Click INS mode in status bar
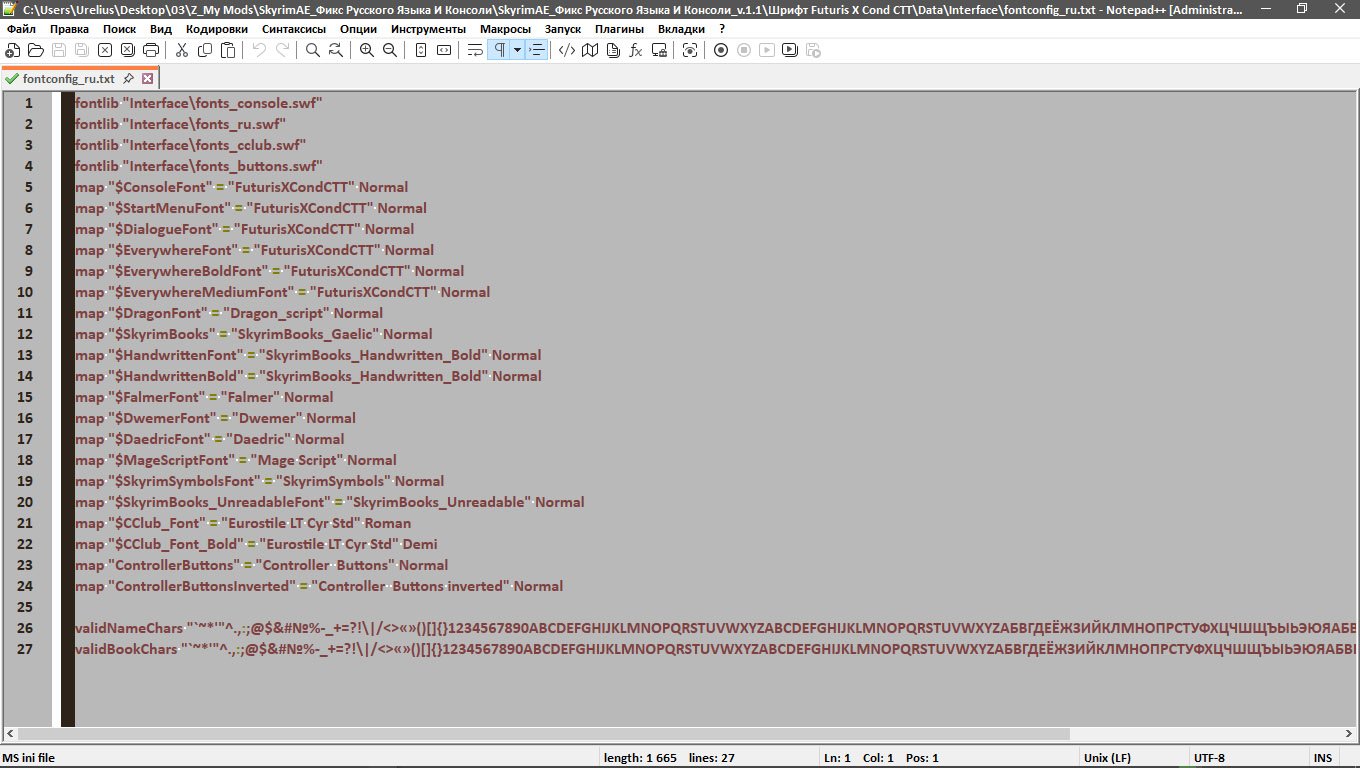This screenshot has height=768, width=1360. click(x=1323, y=758)
